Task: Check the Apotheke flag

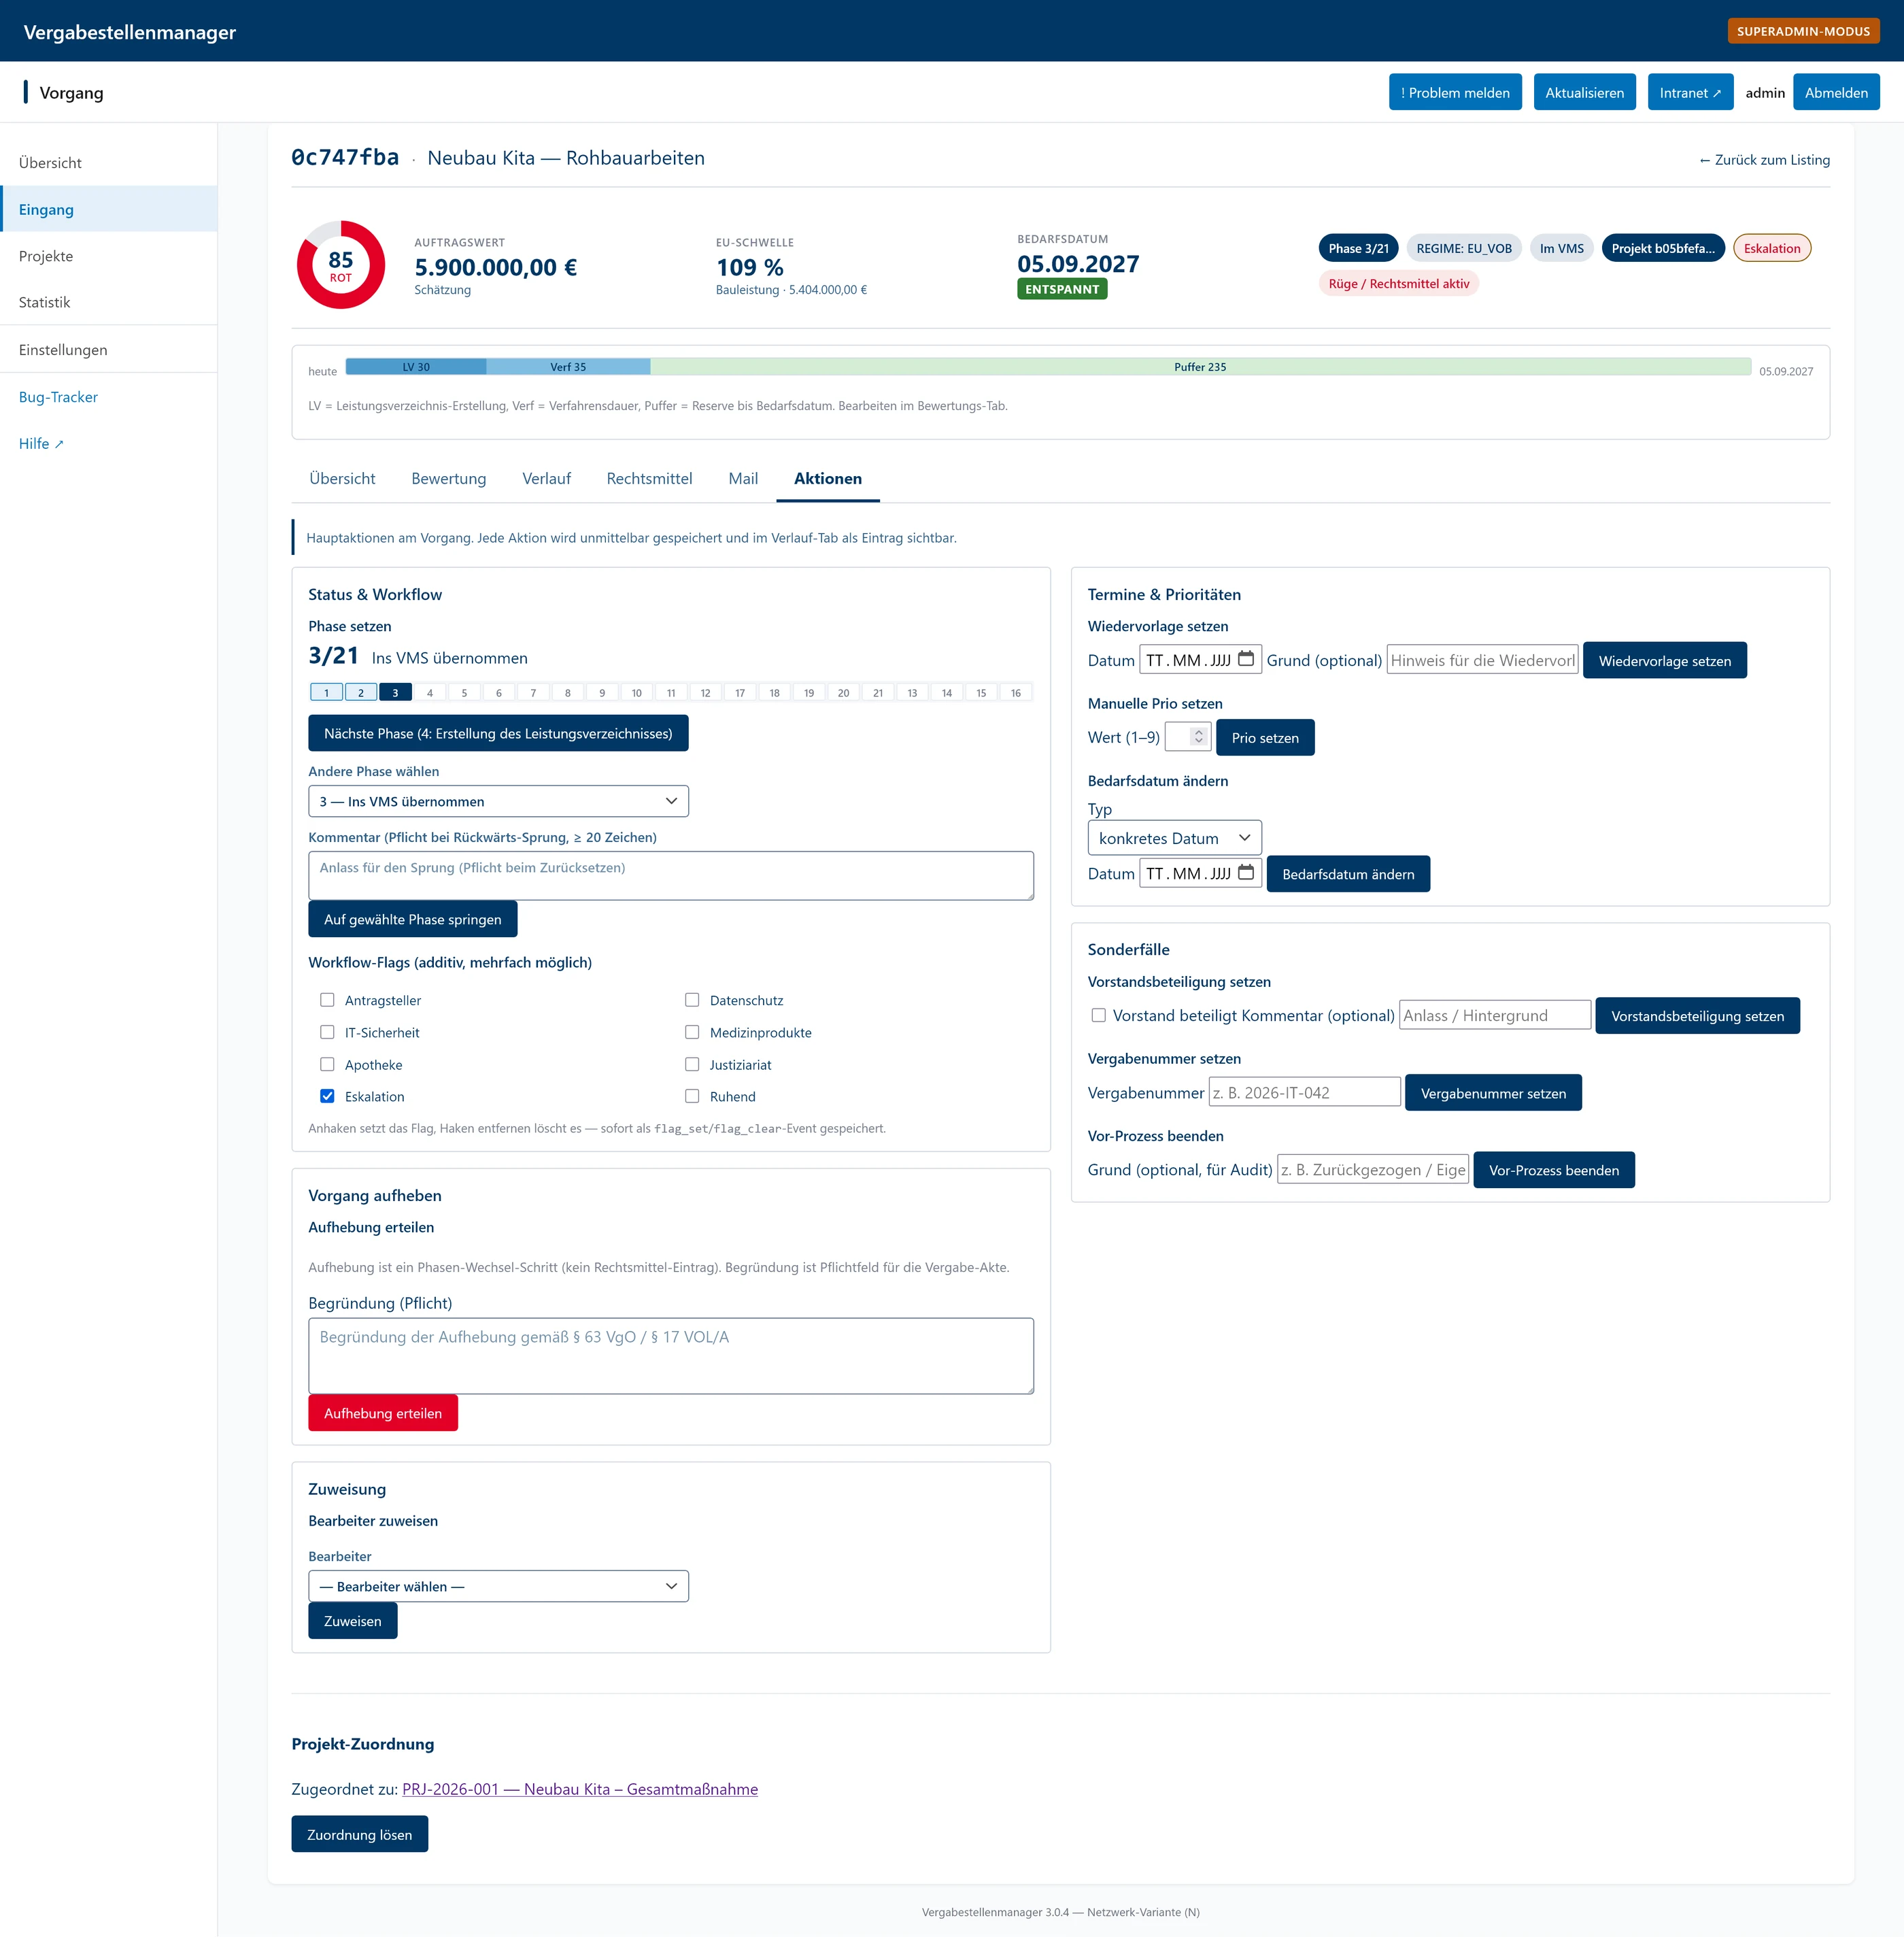Action: [327, 1064]
